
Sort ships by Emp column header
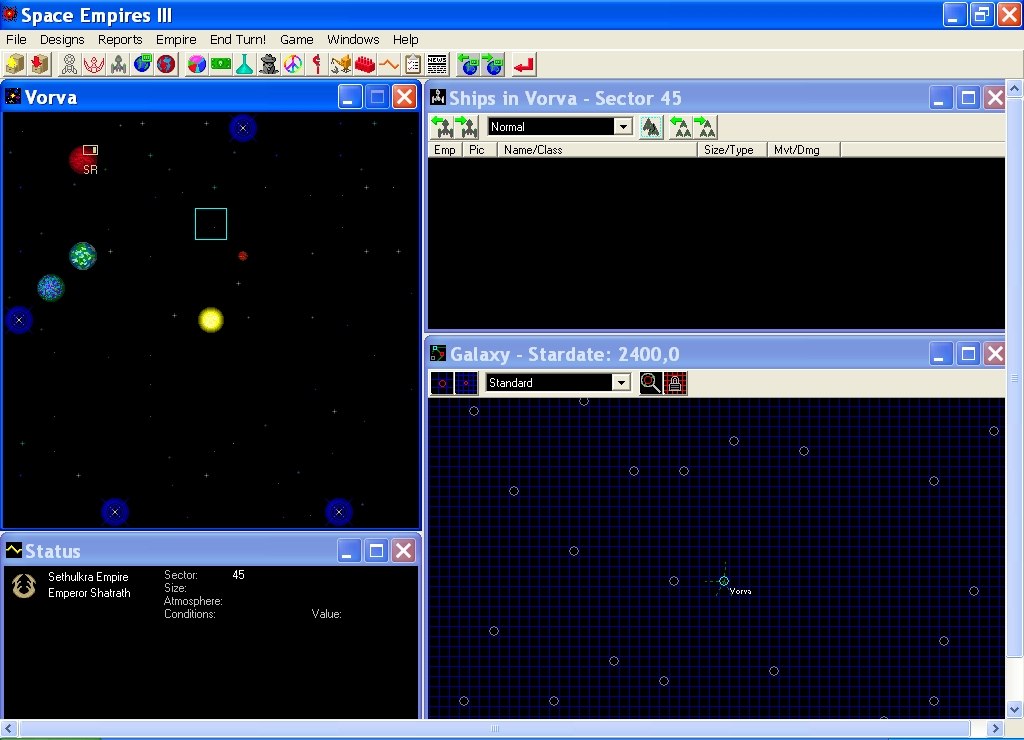coord(445,150)
